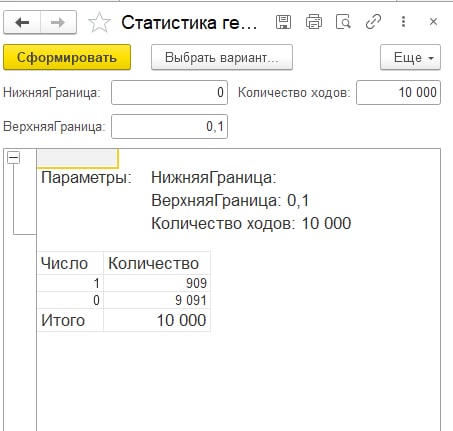
Task: Open the Еще dropdown menu
Action: coord(410,57)
